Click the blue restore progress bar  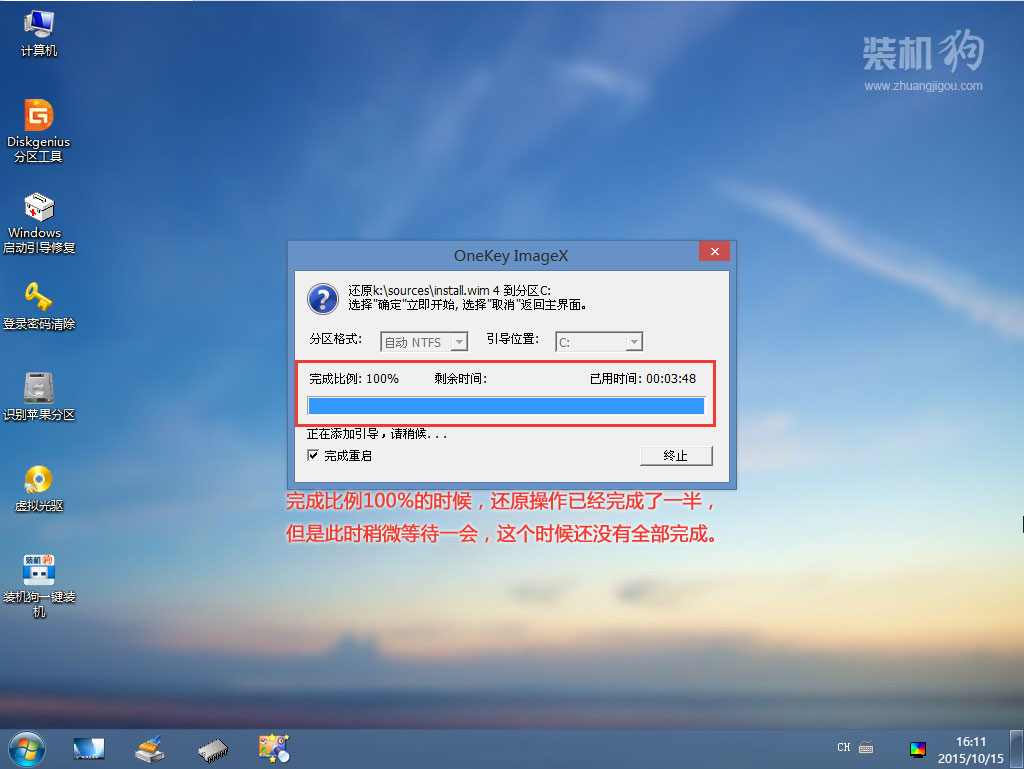coord(505,406)
